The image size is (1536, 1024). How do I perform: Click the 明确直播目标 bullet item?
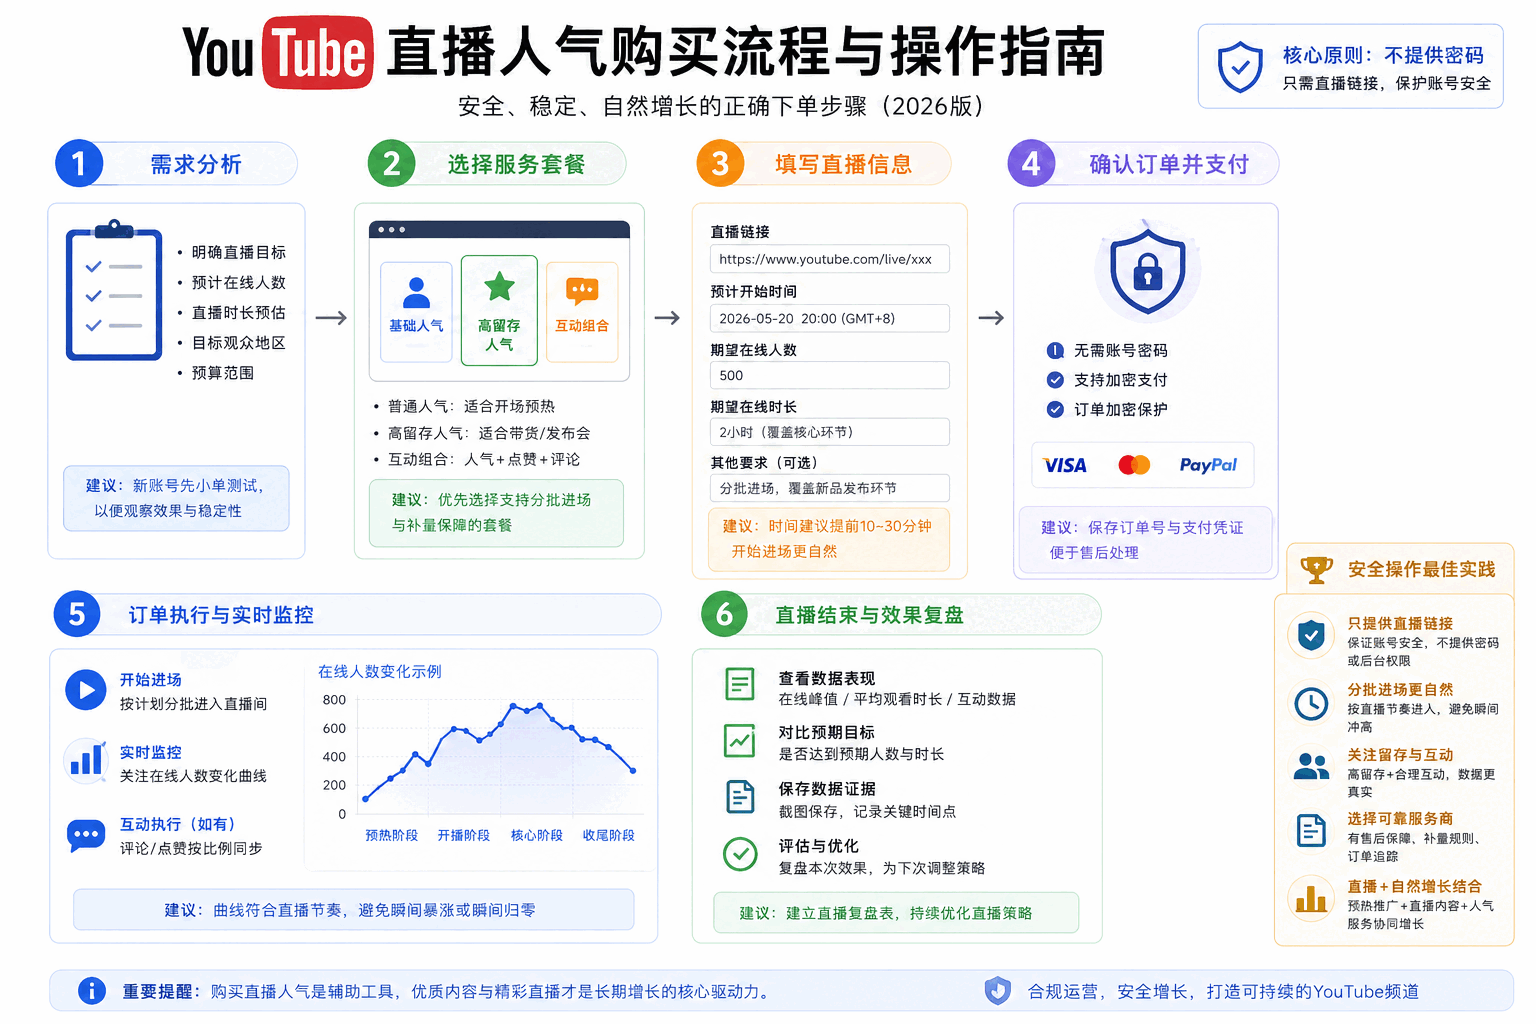tap(232, 252)
